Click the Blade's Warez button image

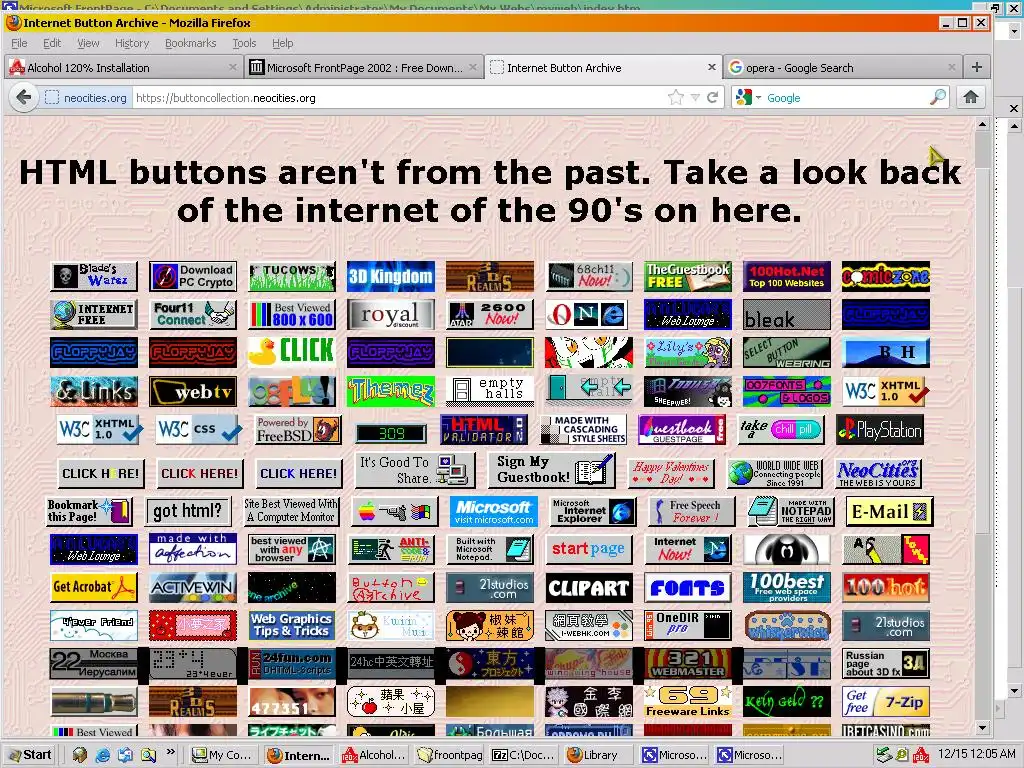point(94,276)
